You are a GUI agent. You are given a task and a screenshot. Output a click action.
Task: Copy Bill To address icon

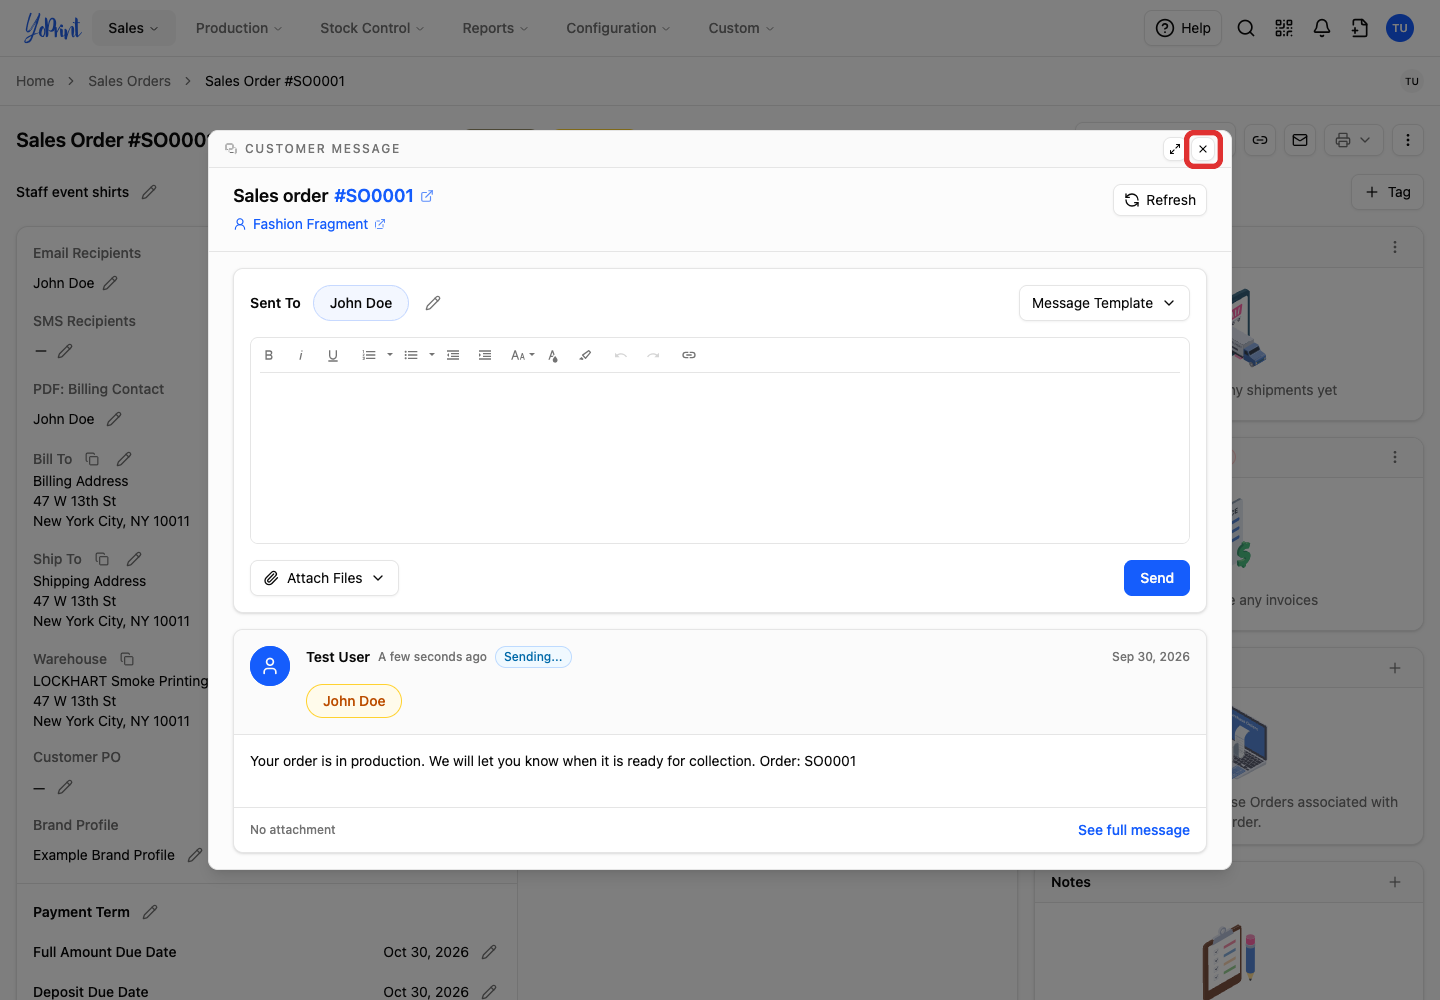click(x=92, y=459)
